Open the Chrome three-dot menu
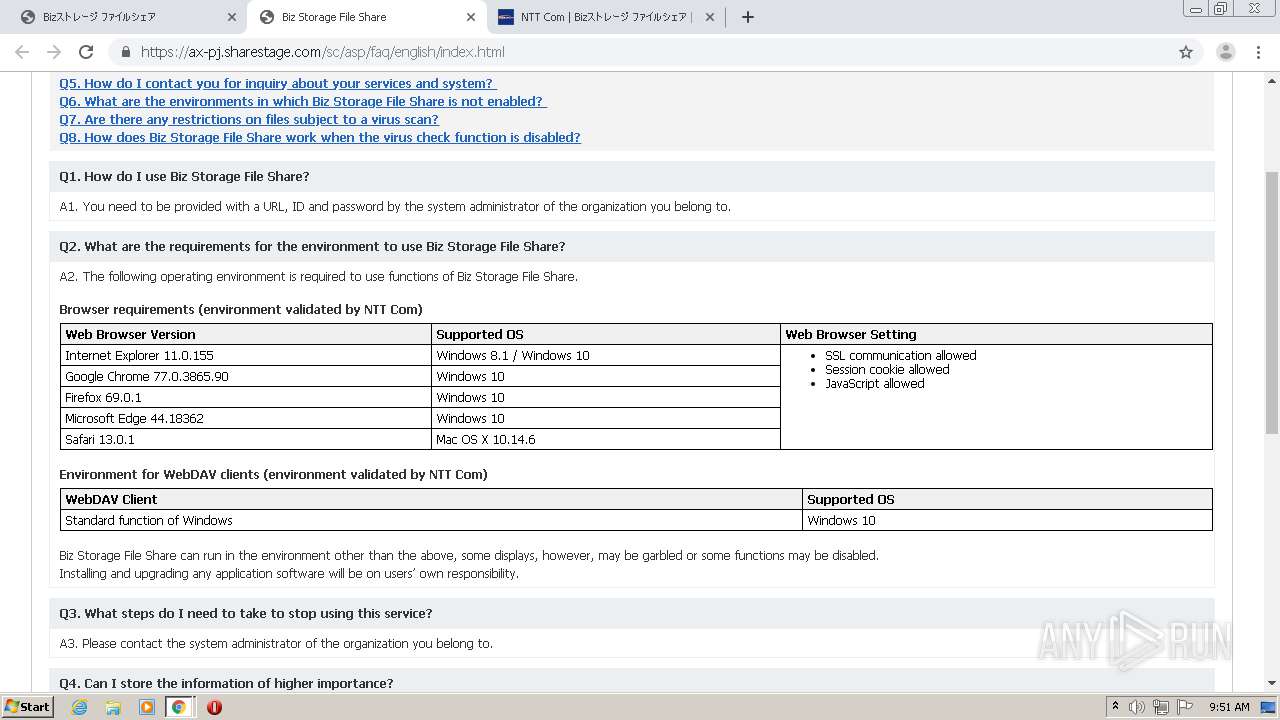This screenshot has width=1280, height=720. [x=1258, y=52]
